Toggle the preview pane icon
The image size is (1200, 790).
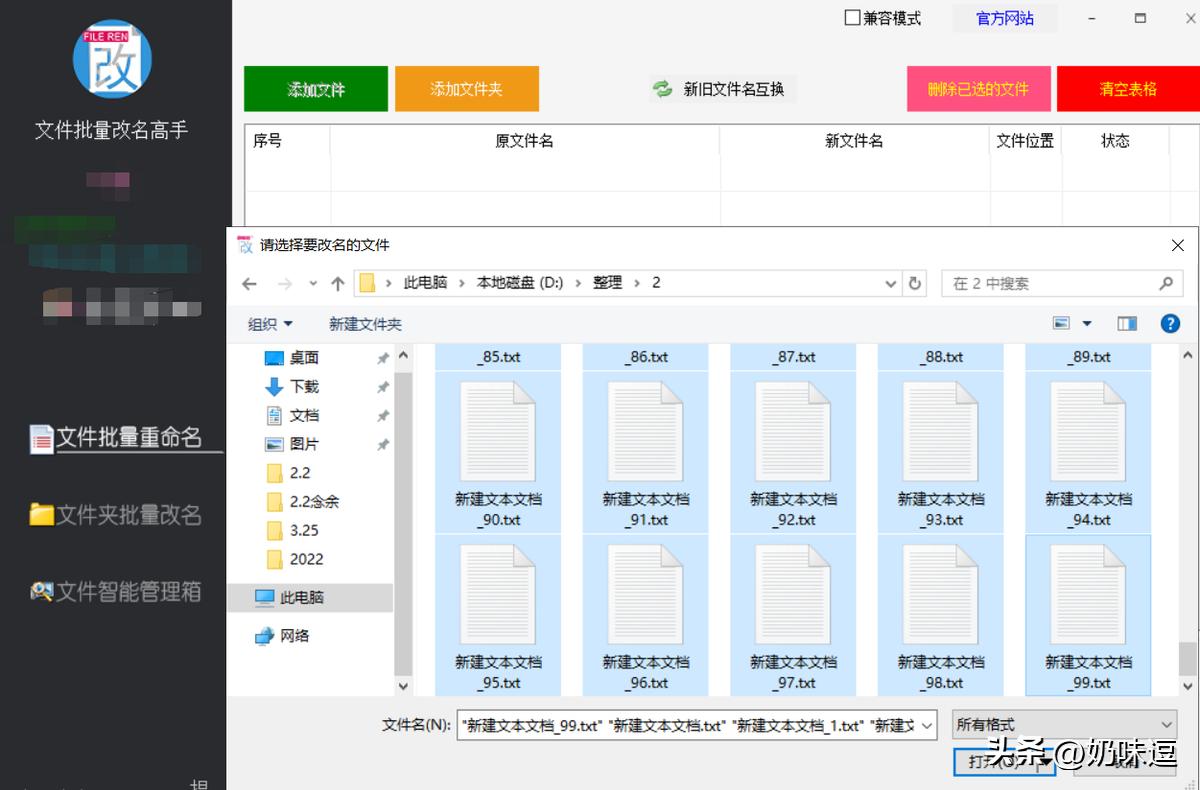[x=1127, y=322]
